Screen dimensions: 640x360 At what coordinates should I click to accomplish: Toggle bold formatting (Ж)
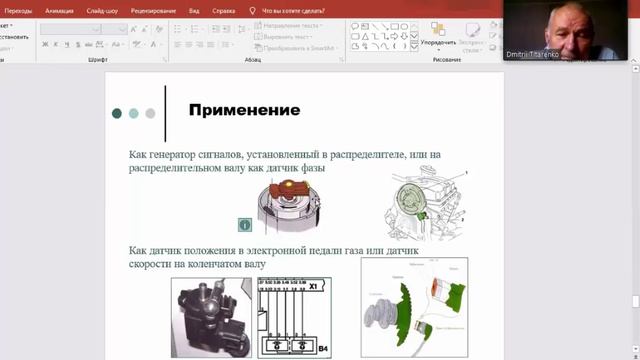(x=45, y=44)
